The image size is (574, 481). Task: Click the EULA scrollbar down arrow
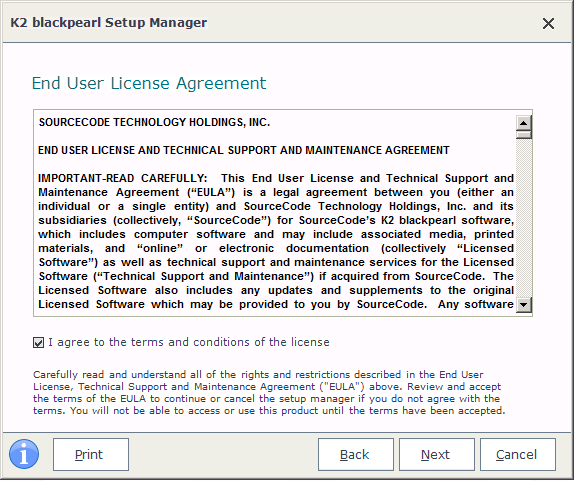[x=523, y=305]
